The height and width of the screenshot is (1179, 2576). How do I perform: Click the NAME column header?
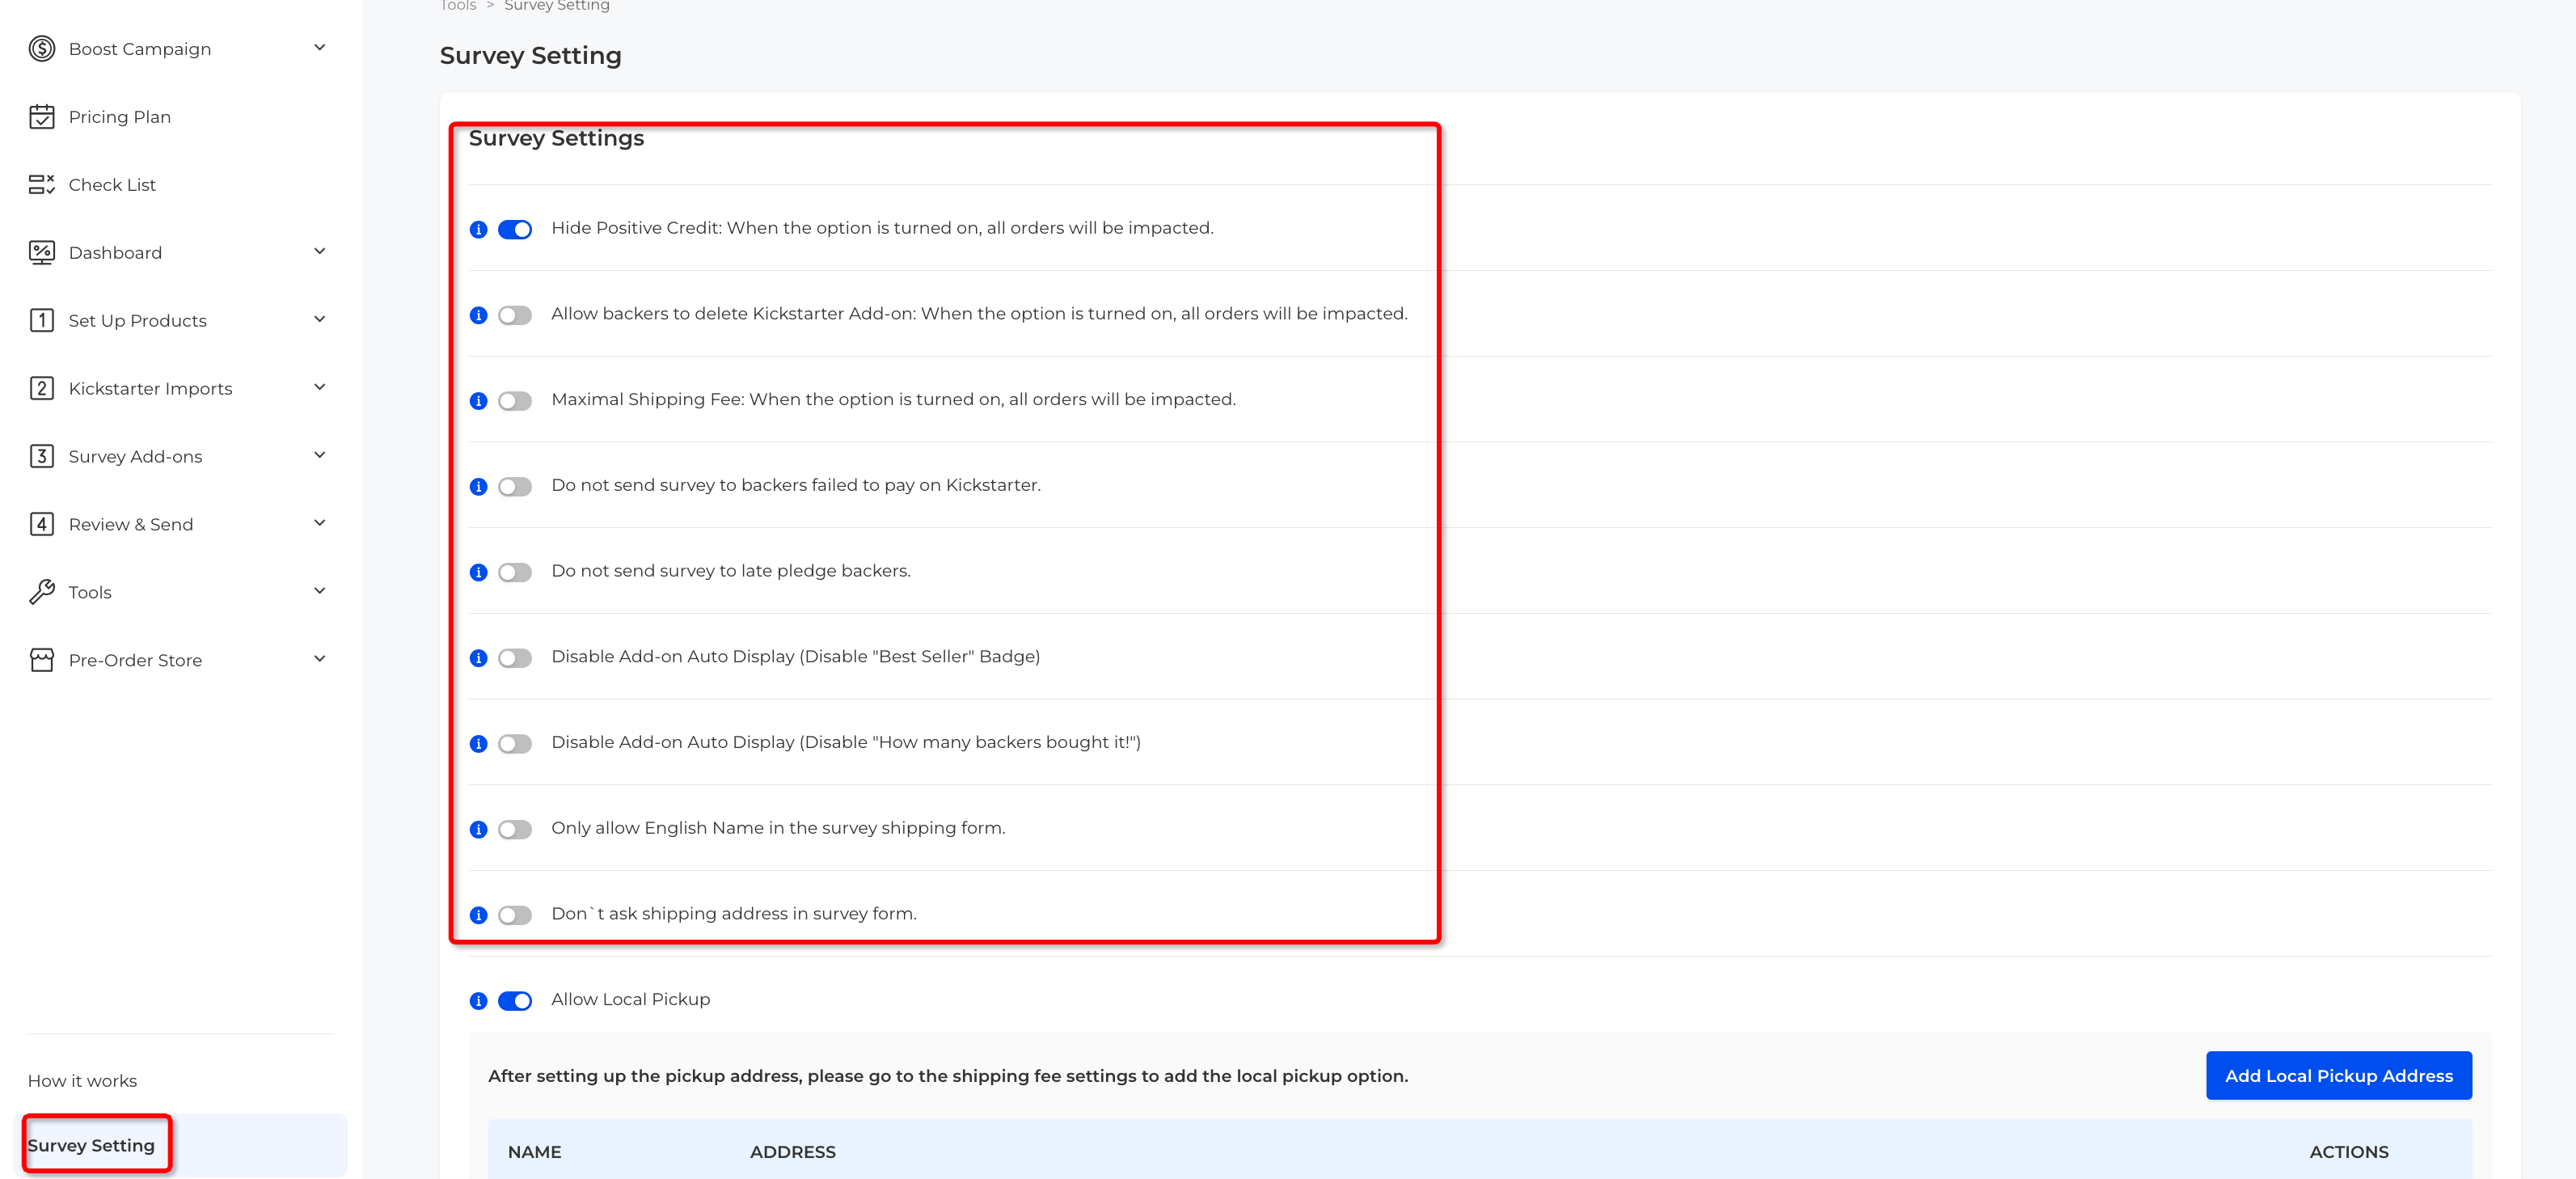point(534,1152)
